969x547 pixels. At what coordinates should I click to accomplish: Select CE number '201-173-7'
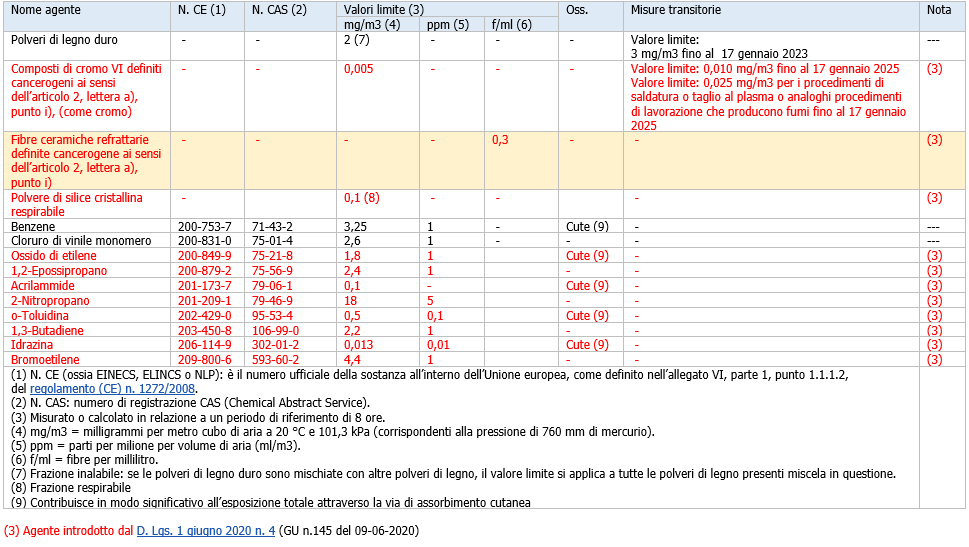[205, 286]
